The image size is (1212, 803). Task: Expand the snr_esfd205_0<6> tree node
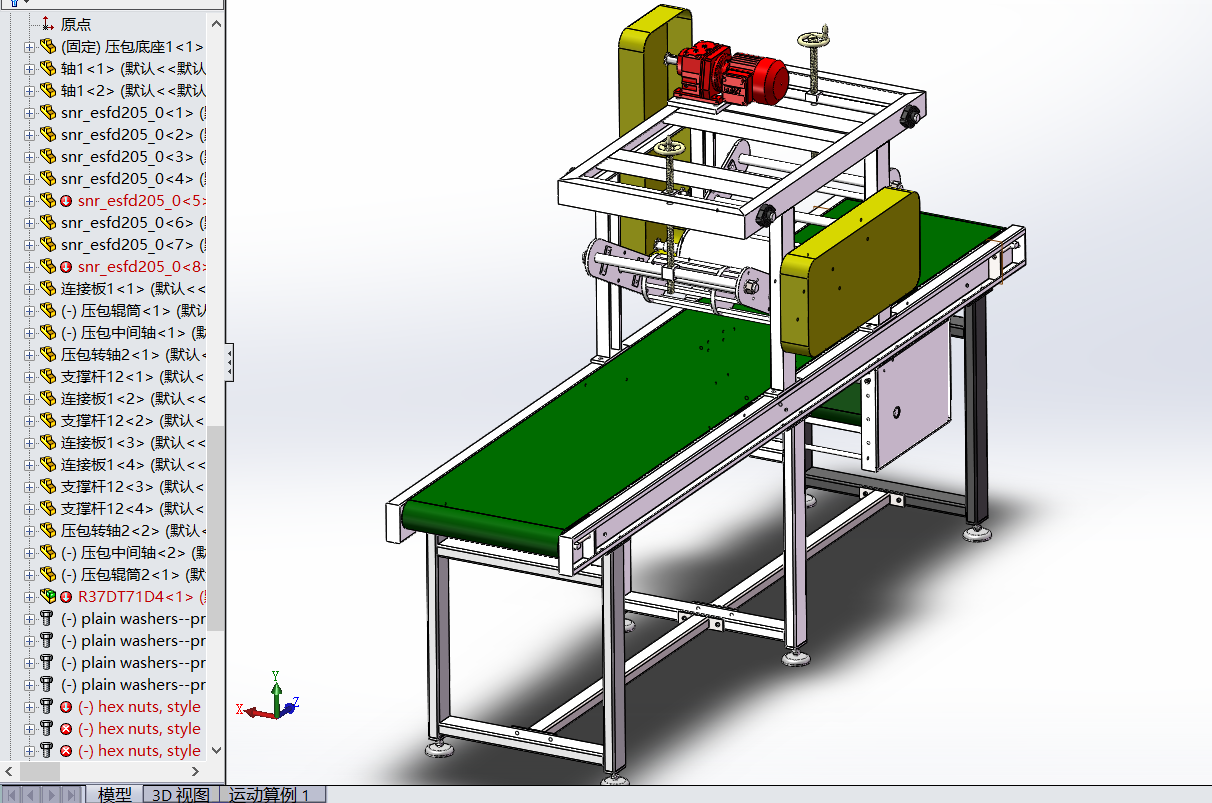coord(29,223)
